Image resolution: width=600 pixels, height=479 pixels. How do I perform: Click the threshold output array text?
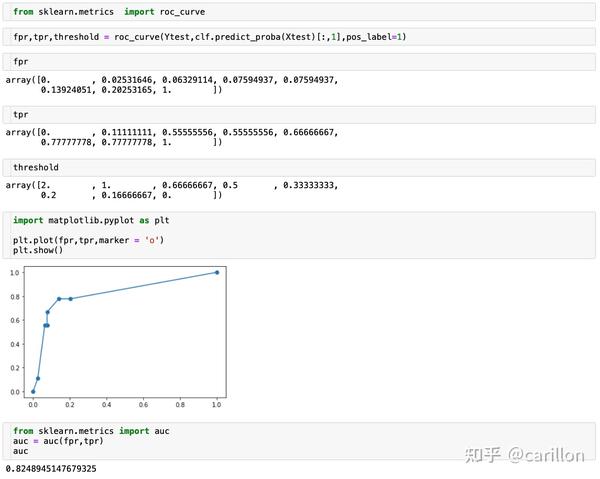170,190
